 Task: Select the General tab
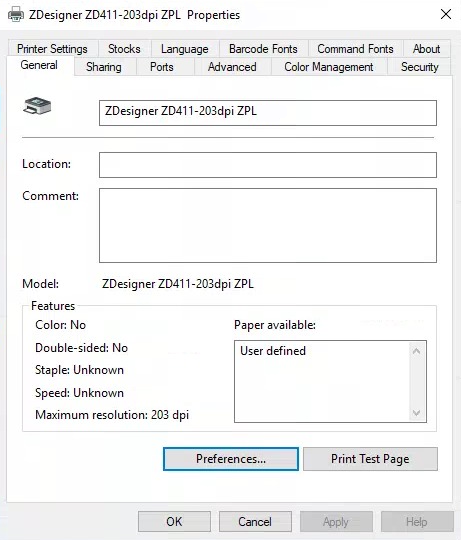pyautogui.click(x=39, y=65)
